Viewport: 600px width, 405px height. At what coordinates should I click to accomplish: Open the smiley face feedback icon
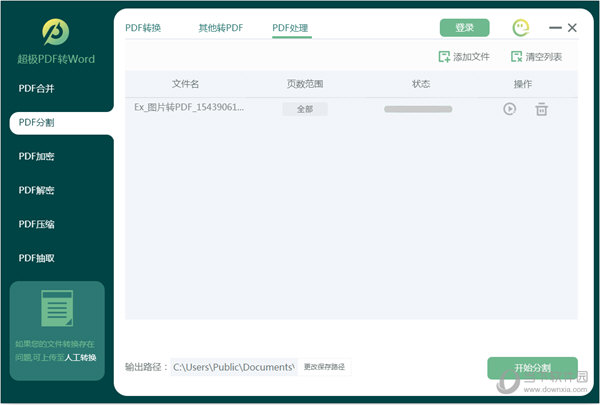tap(520, 28)
